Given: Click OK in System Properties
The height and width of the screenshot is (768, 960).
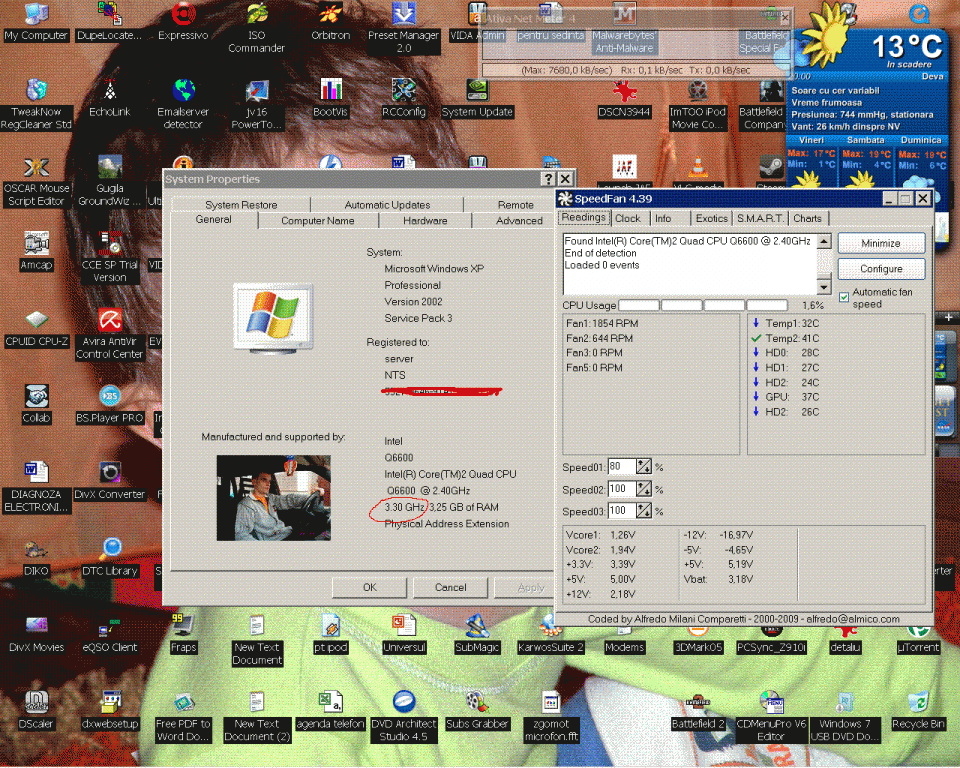Looking at the screenshot, I should point(369,587).
